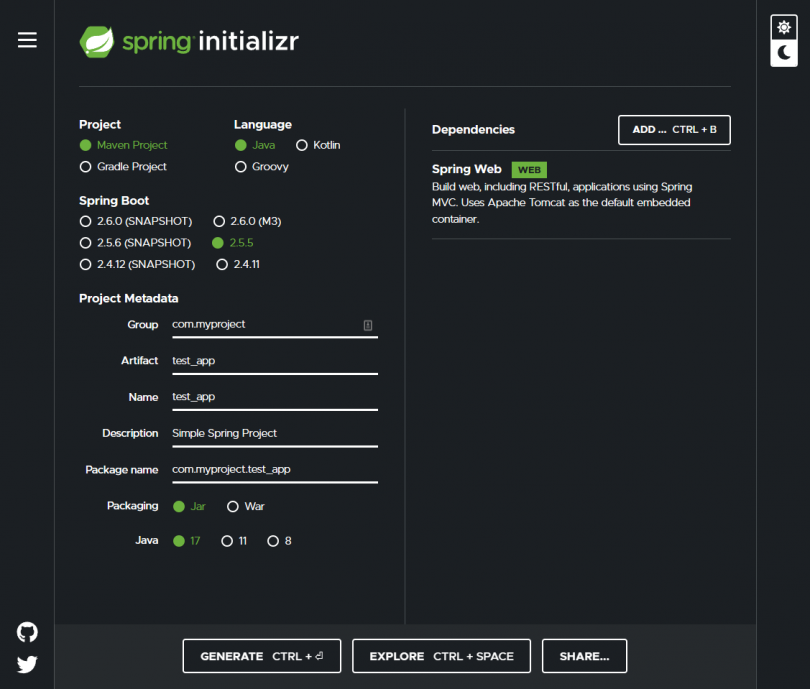The height and width of the screenshot is (689, 810).
Task: Click the Spring Initializr logo
Action: pyautogui.click(x=189, y=42)
